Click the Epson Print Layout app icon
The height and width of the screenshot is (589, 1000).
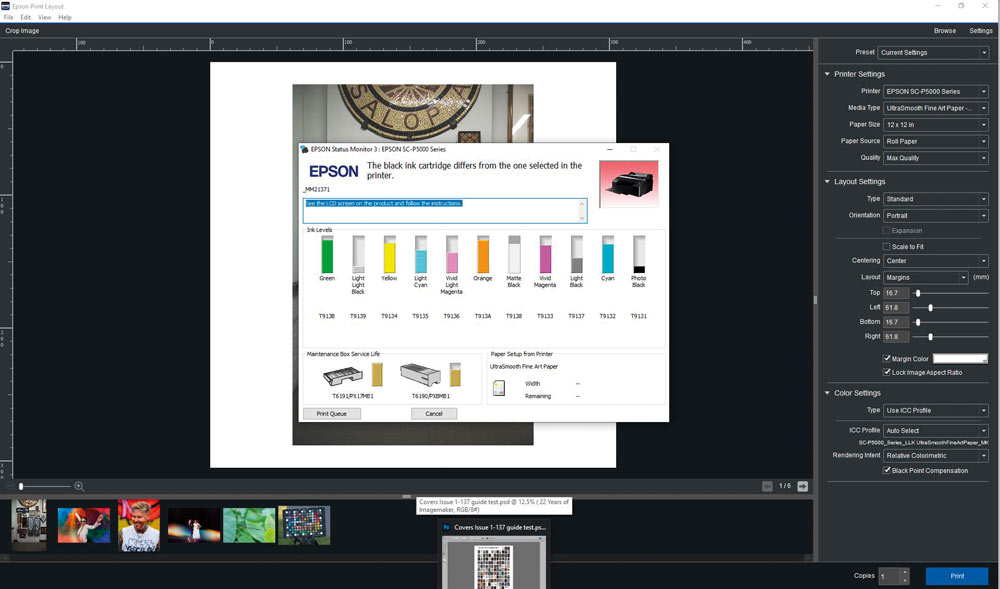click(6, 6)
